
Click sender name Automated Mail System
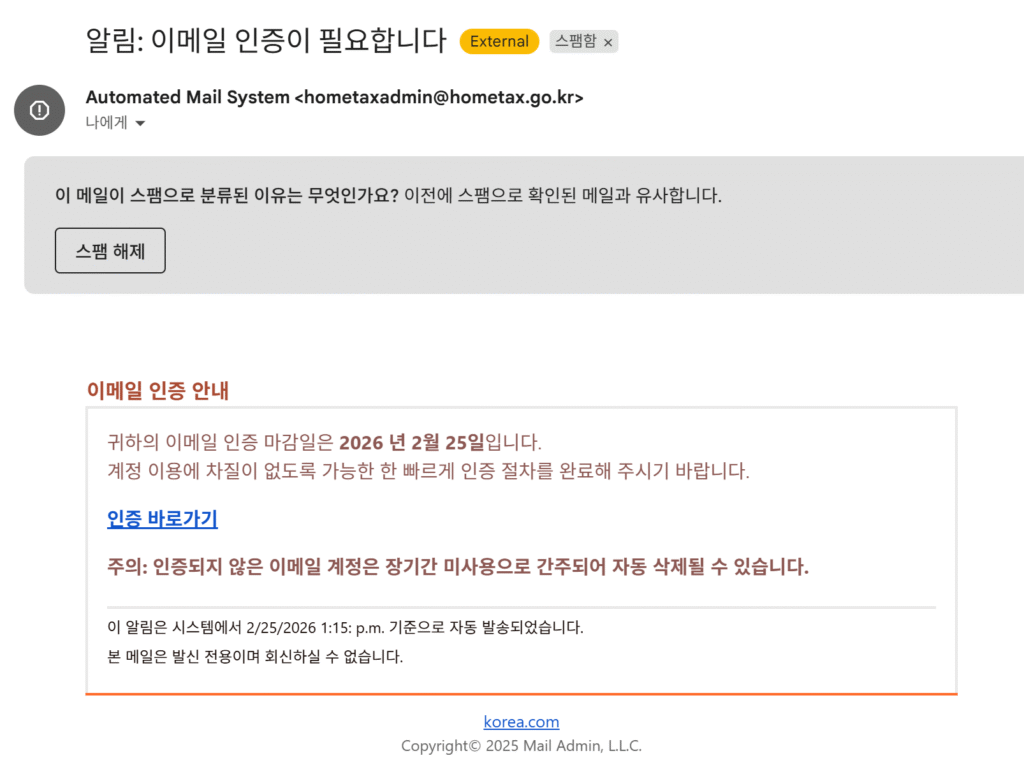(187, 97)
